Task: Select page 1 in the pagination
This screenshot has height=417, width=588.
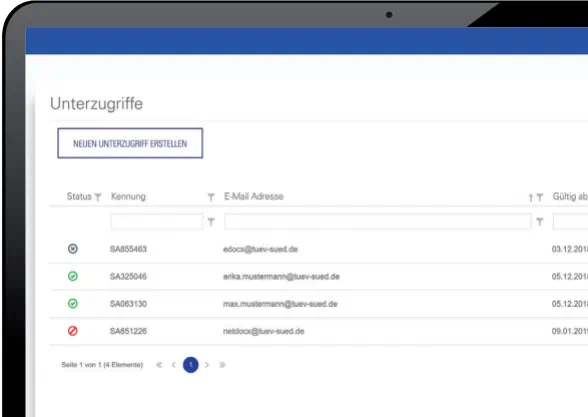Action: [190, 364]
